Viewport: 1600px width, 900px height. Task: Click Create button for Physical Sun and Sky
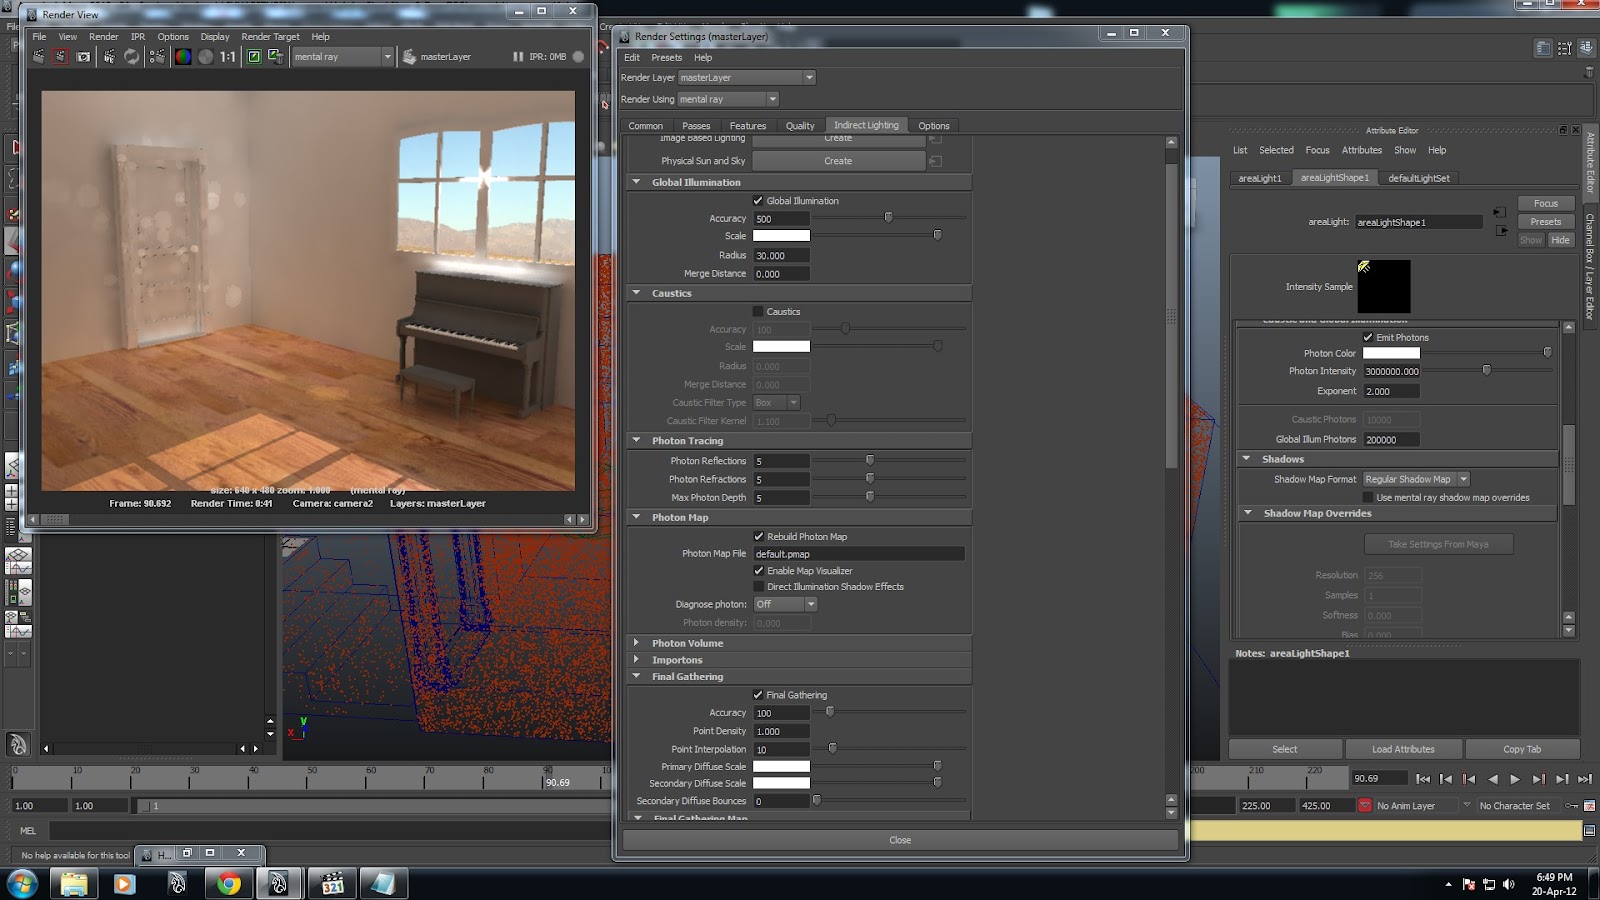(x=838, y=161)
